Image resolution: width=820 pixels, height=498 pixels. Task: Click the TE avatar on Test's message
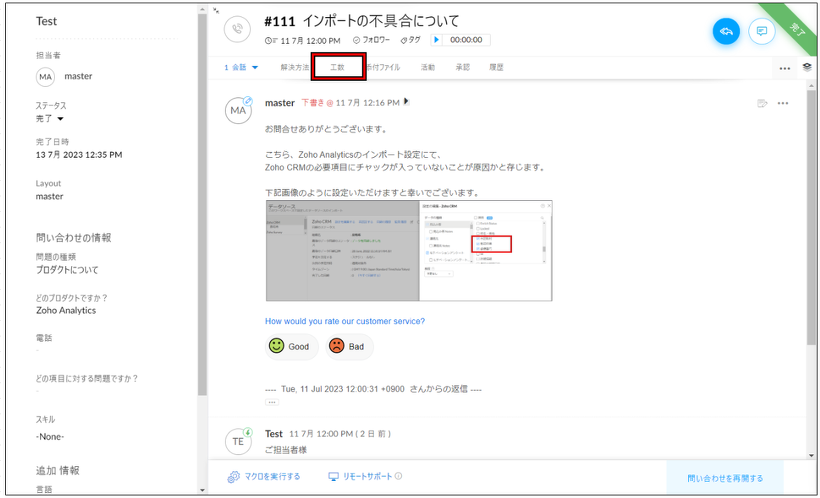click(238, 442)
